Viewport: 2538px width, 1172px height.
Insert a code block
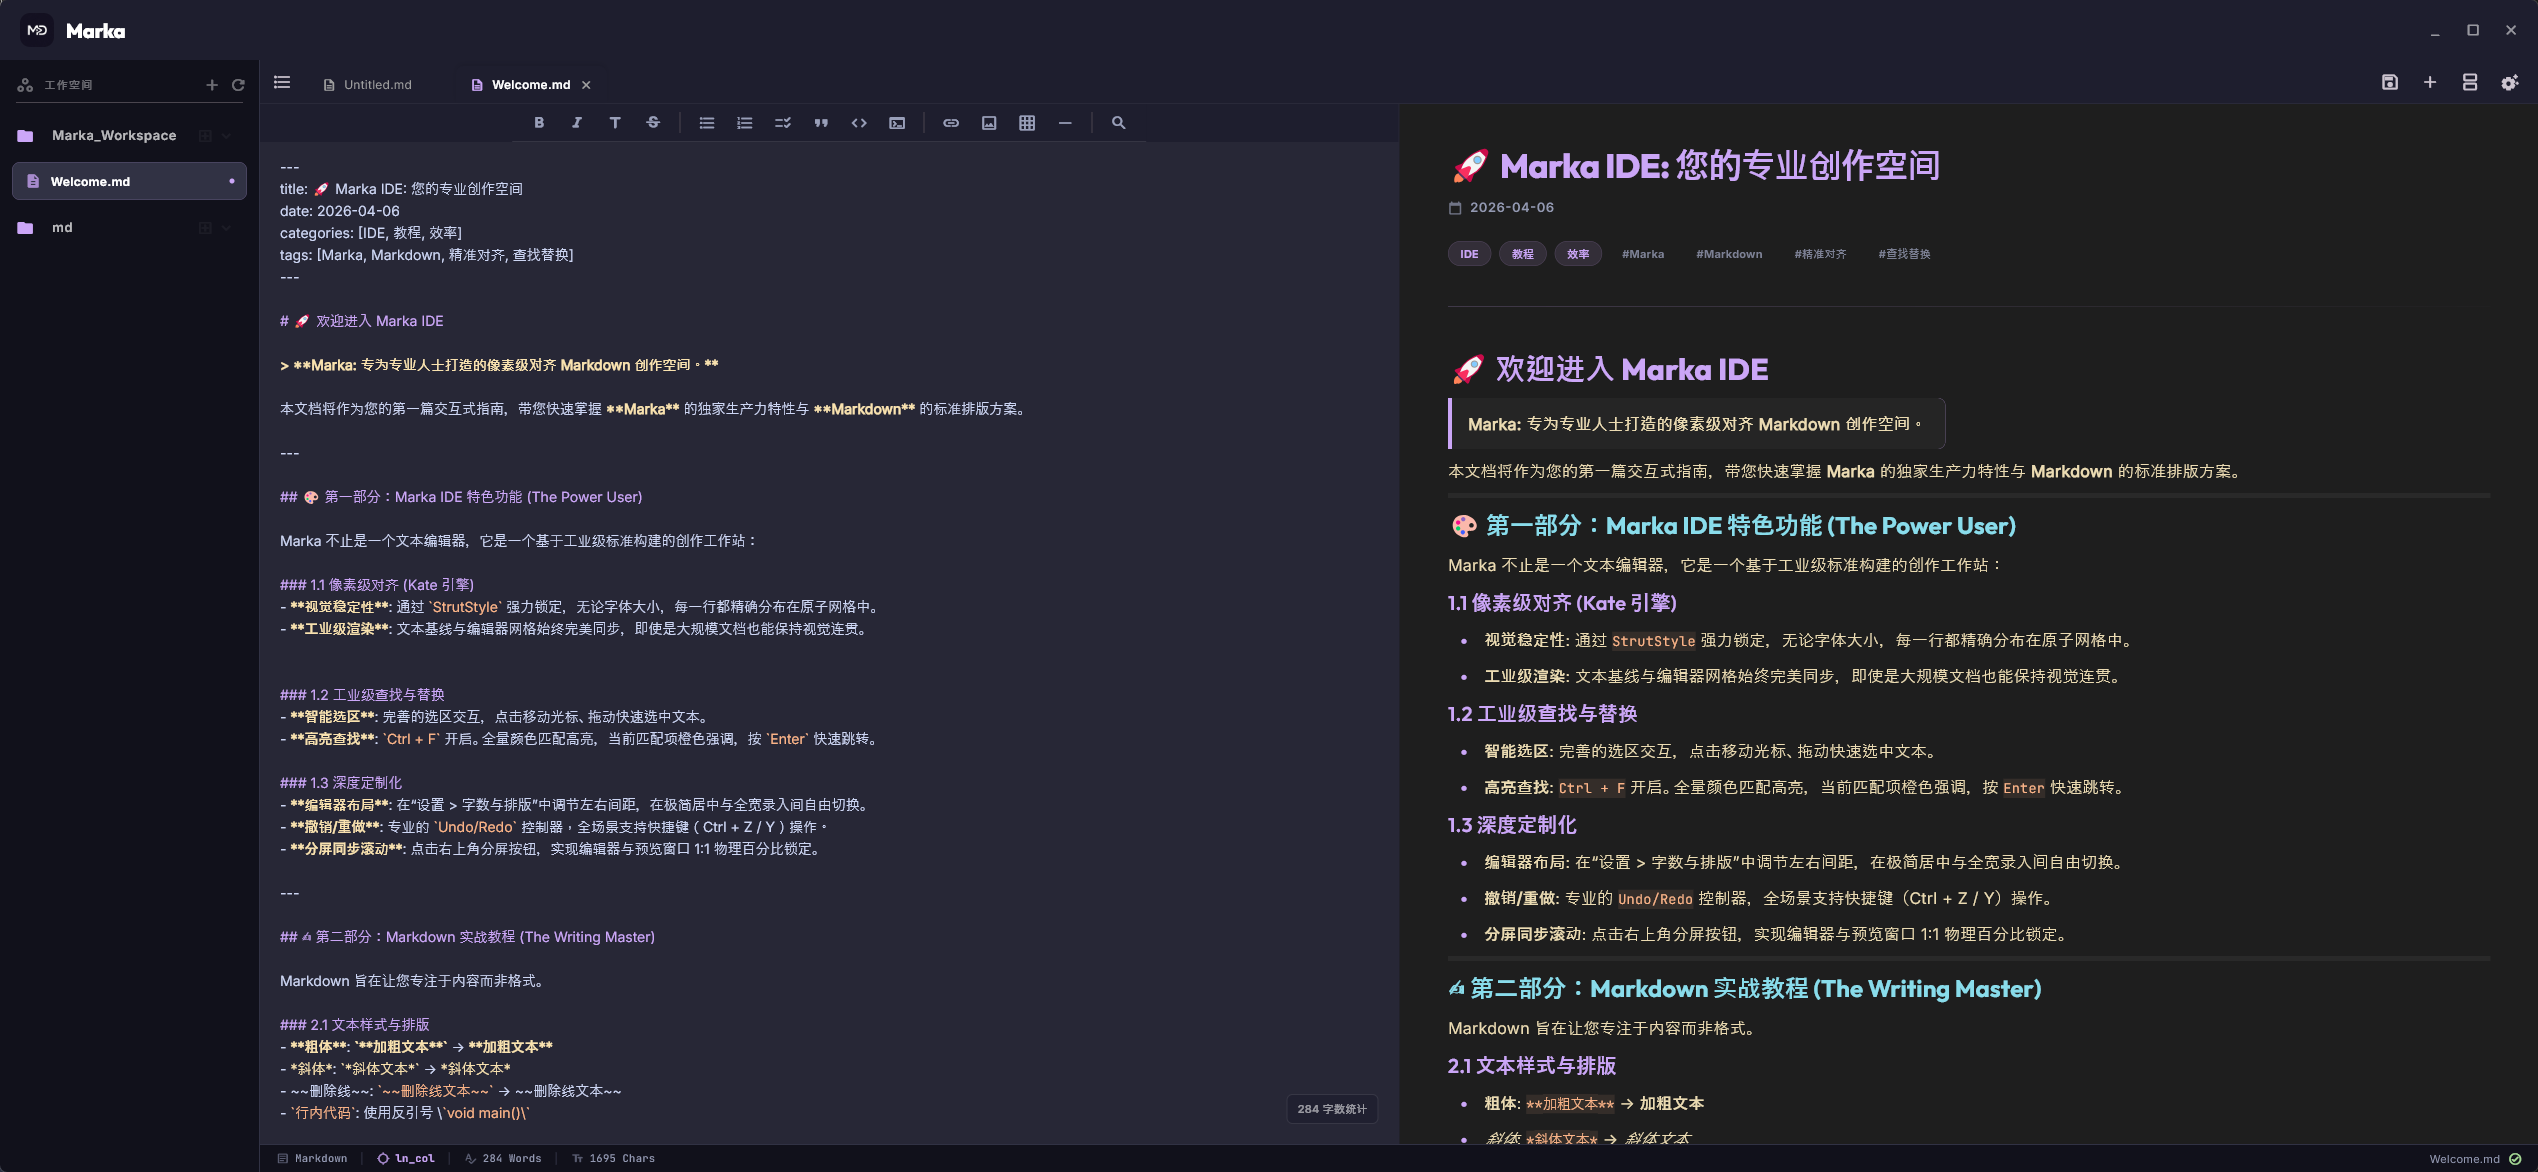click(x=897, y=123)
